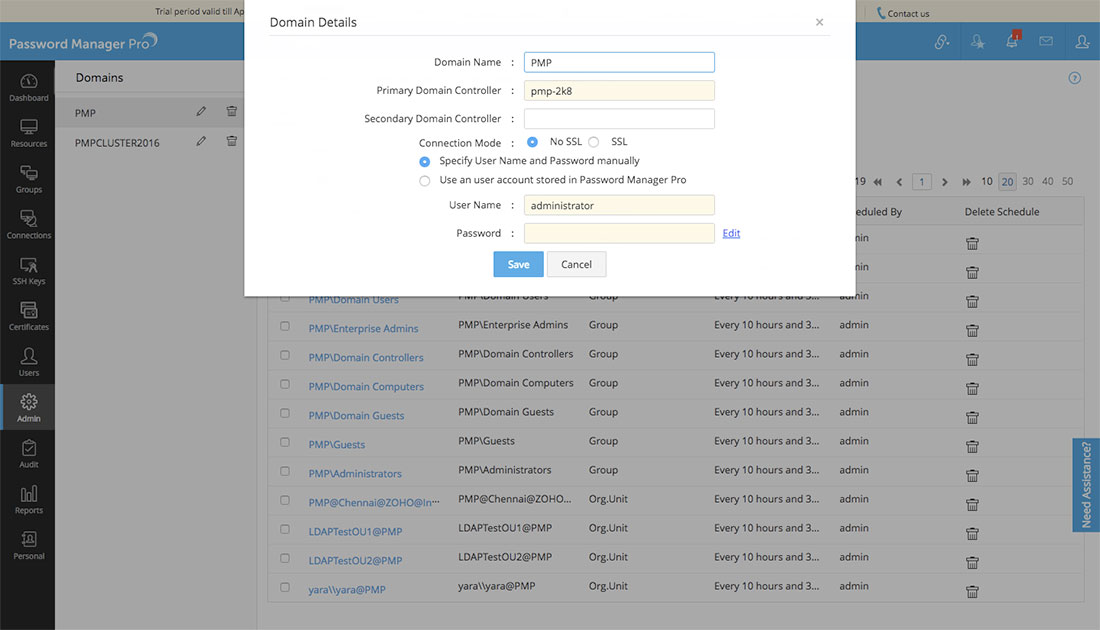This screenshot has height=630, width=1100.
Task: Delete the schedule for the PMP\Guests row
Action: [x=972, y=446]
